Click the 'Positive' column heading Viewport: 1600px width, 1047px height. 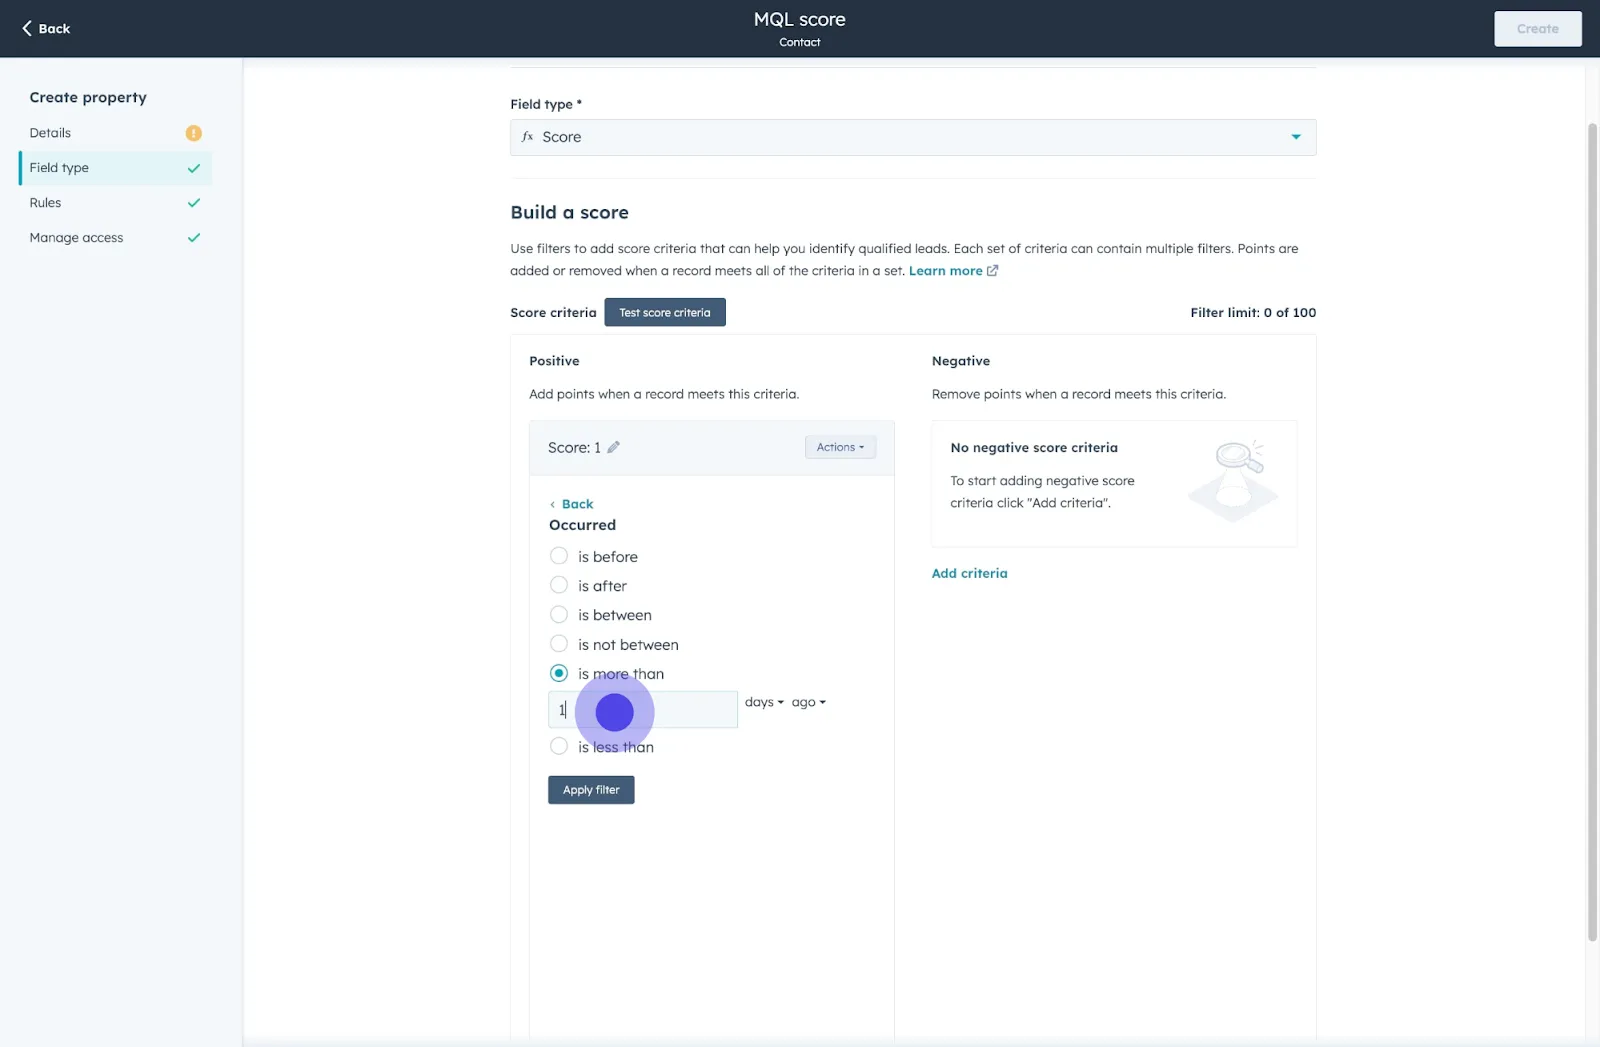click(x=554, y=361)
